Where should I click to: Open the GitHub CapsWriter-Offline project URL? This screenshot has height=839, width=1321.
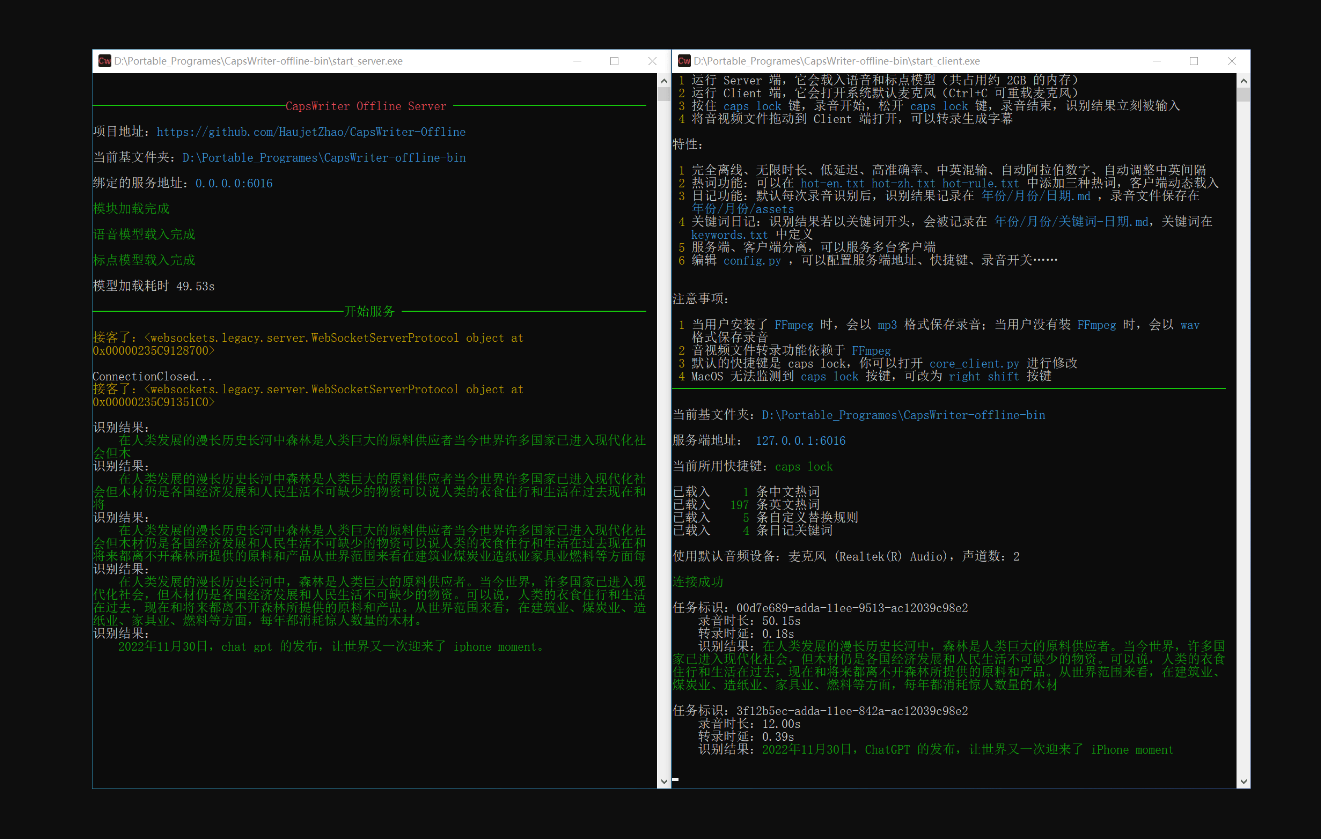click(x=310, y=132)
